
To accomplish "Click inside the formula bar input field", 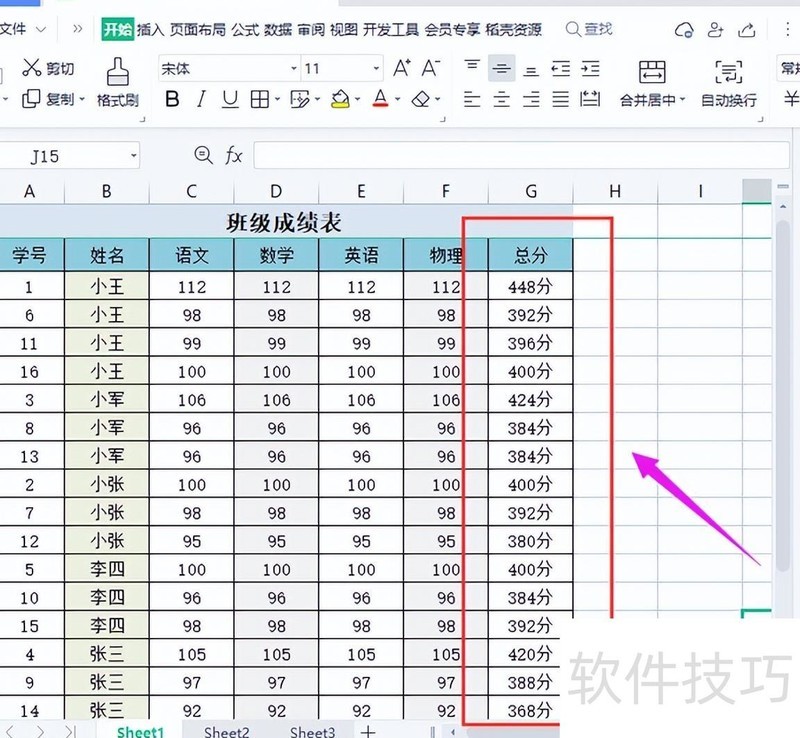I will coord(520,156).
